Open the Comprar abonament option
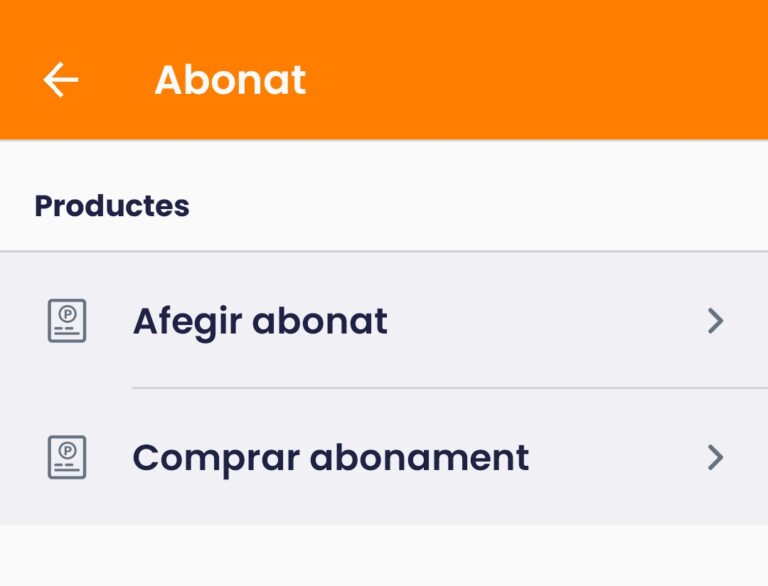The image size is (768, 586). (x=384, y=457)
